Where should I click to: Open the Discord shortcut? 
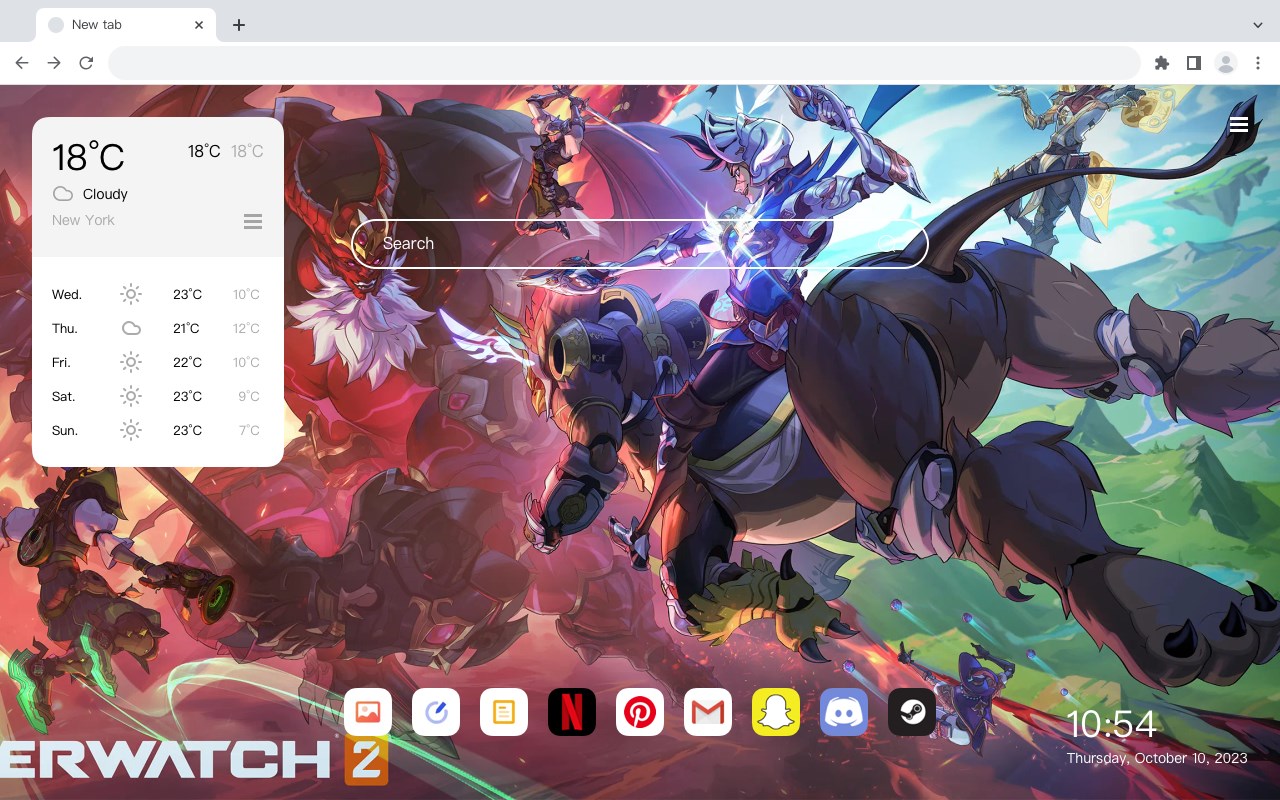pyautogui.click(x=844, y=712)
